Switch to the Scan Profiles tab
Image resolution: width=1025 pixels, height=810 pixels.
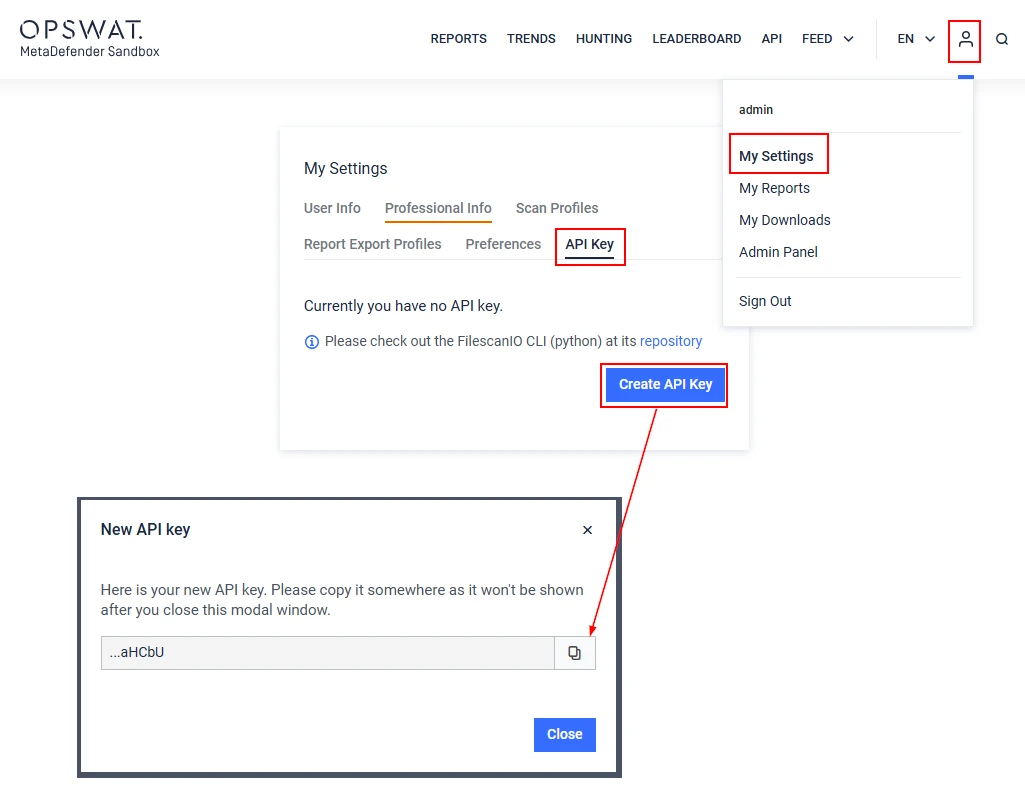click(557, 208)
